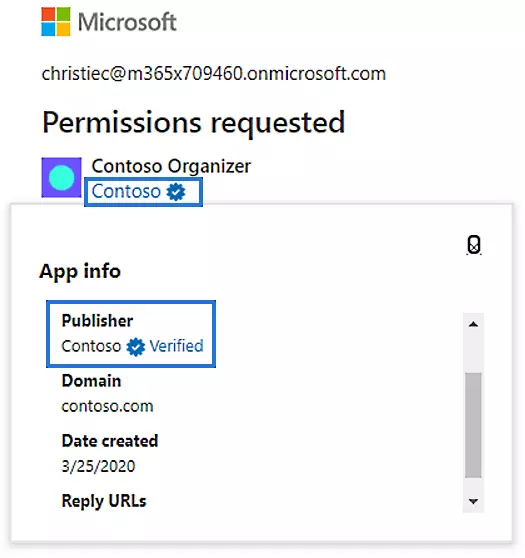
Task: Click the Microsoft four-color logo
Action: point(56,22)
